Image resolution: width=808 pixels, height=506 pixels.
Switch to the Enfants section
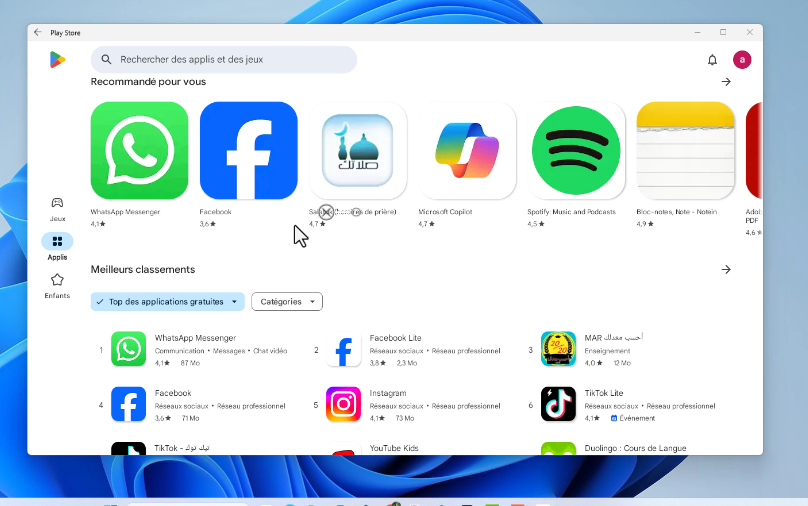tap(57, 286)
